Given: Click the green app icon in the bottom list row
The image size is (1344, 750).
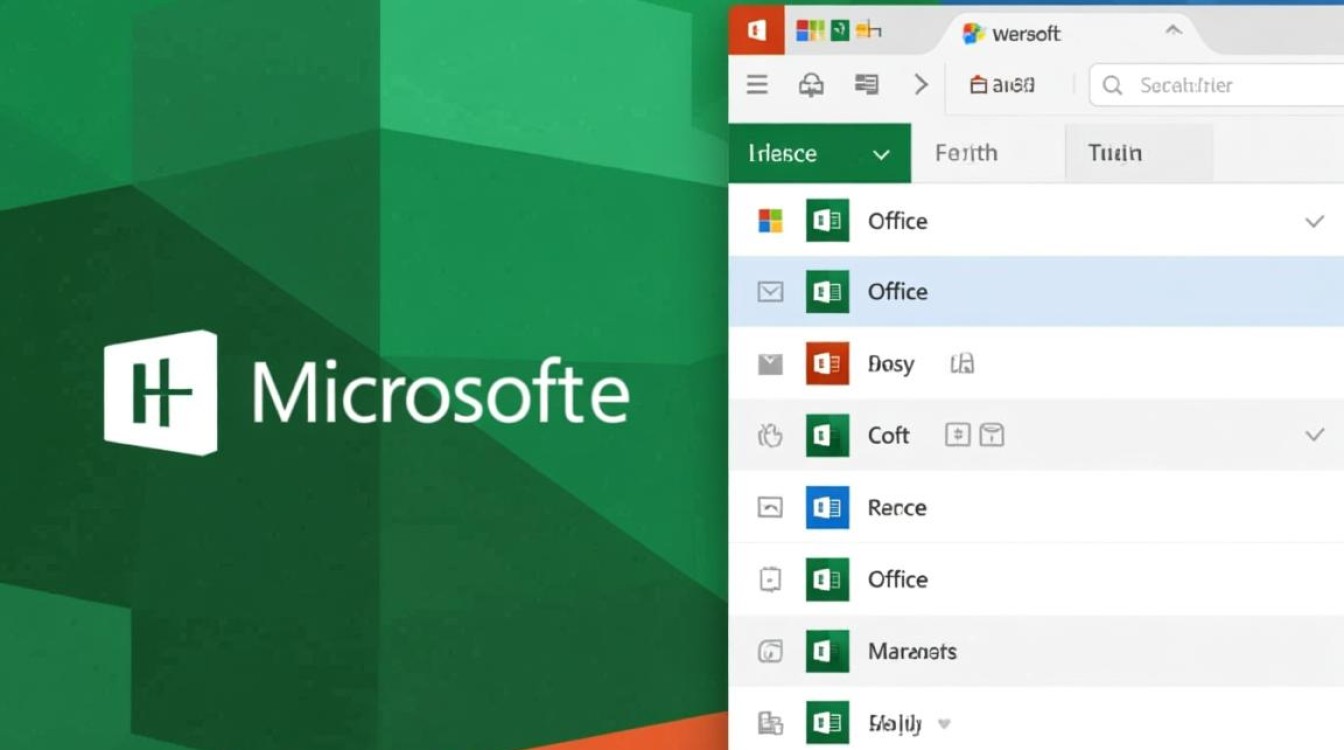Looking at the screenshot, I should pos(827,723).
